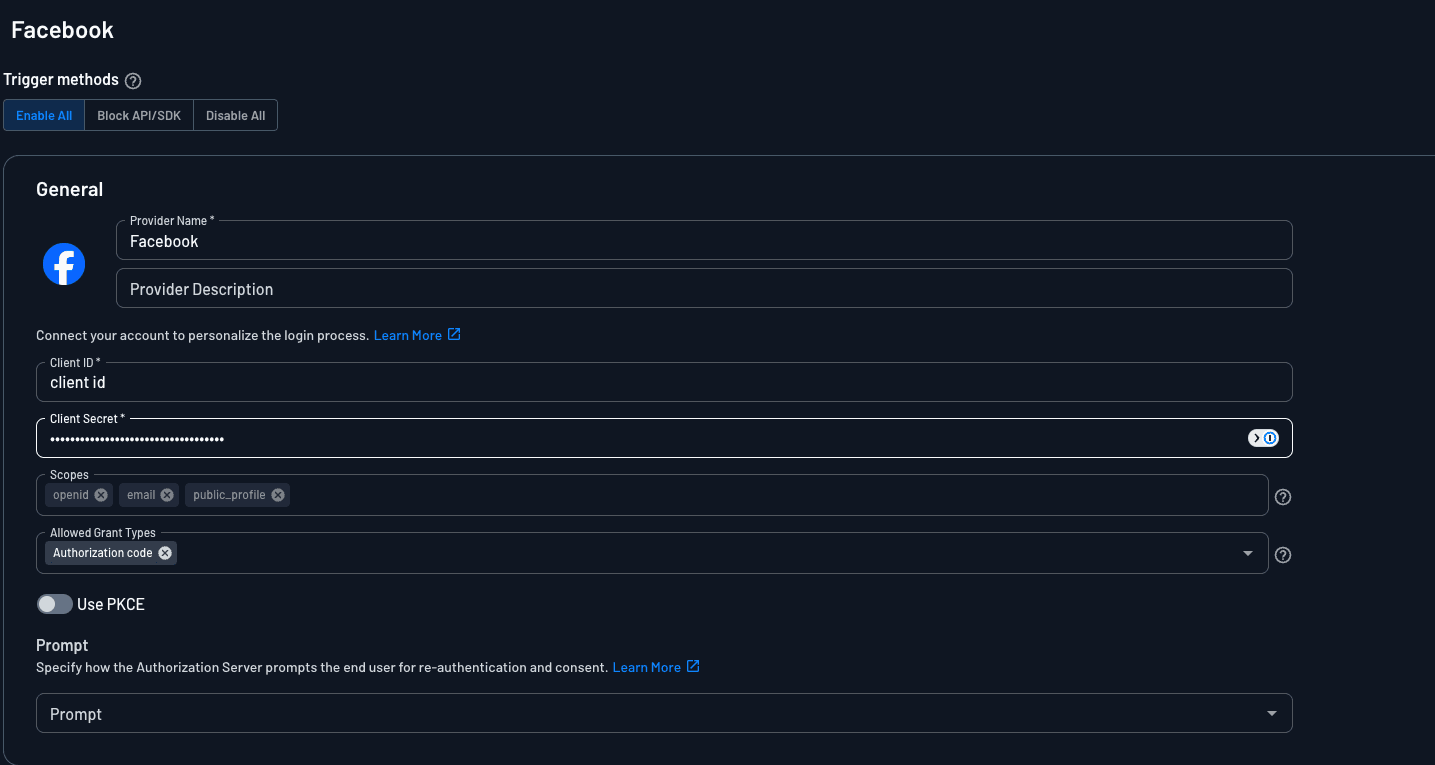Remove the openid scope chip
Screen dimensions: 1435x765
click(101, 495)
